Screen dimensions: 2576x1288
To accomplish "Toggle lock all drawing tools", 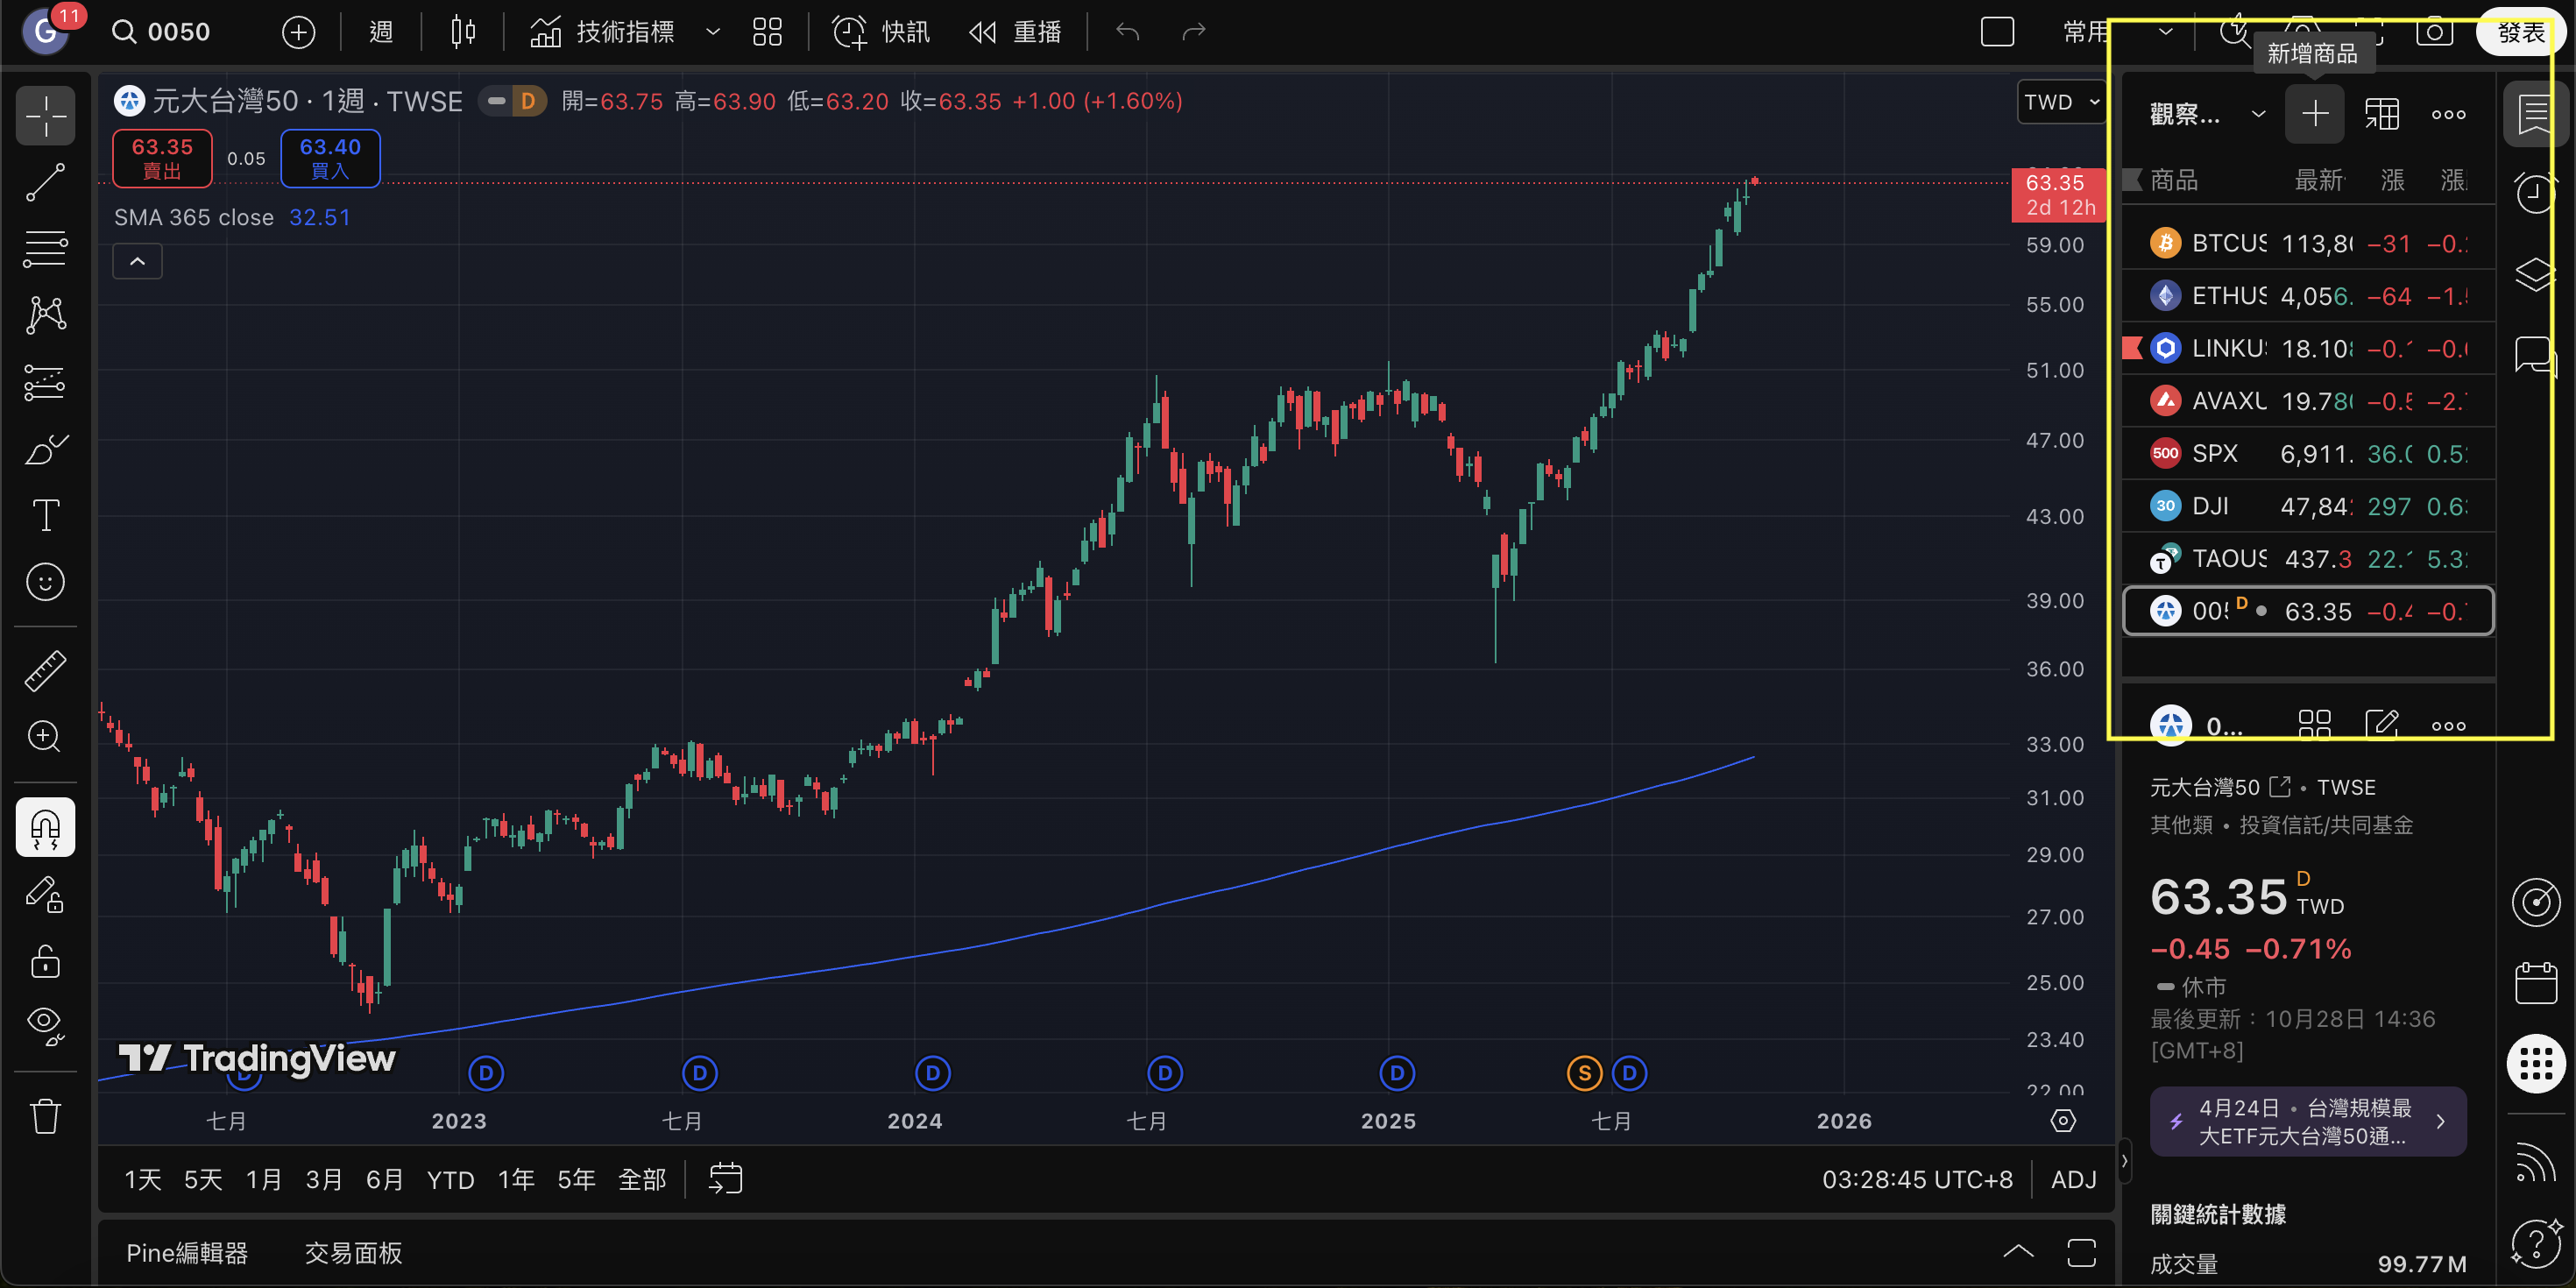I will click(45, 961).
